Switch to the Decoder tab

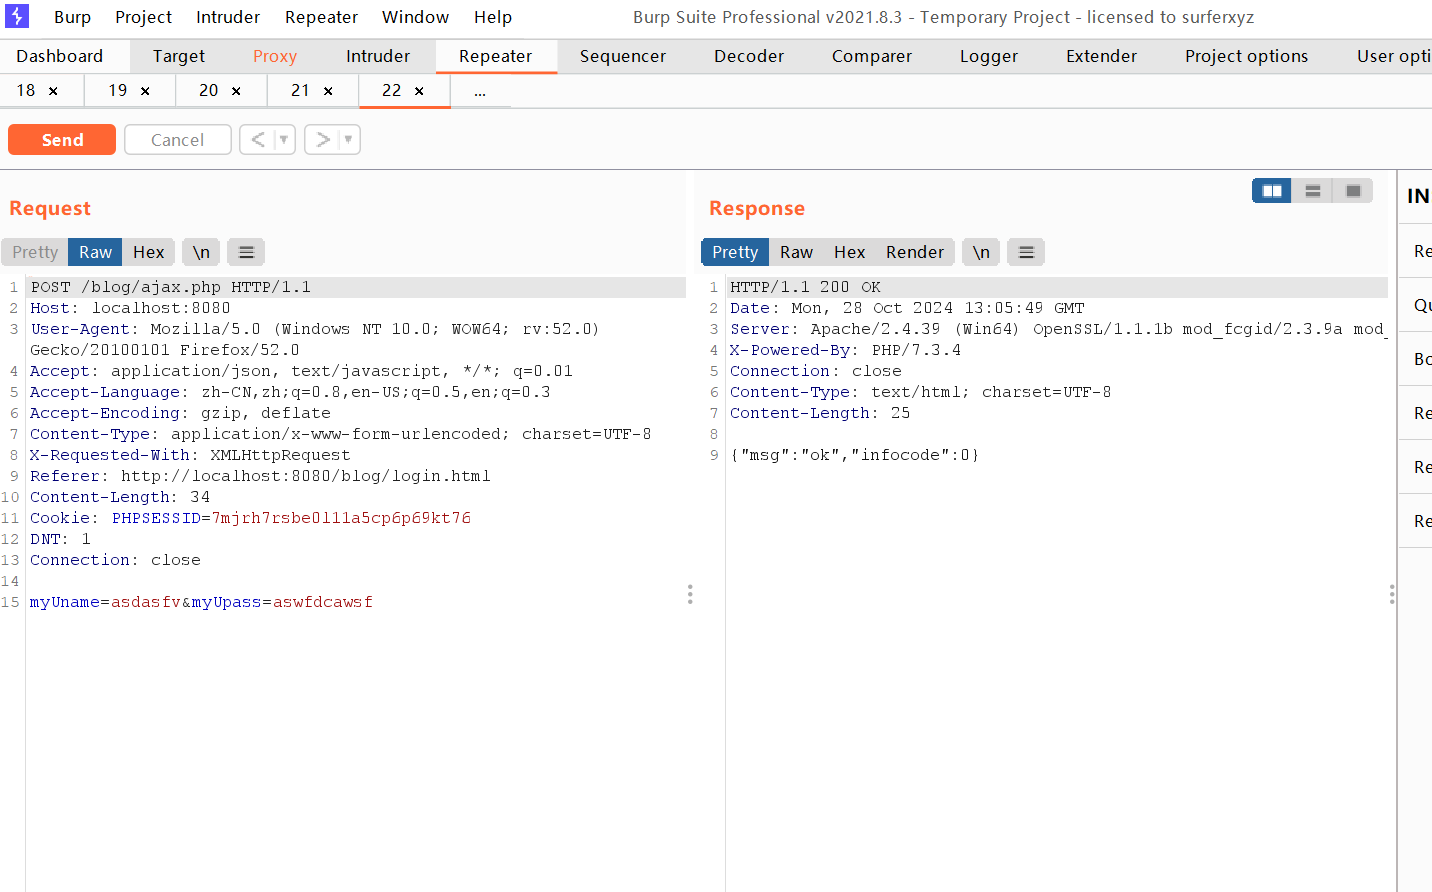point(749,56)
